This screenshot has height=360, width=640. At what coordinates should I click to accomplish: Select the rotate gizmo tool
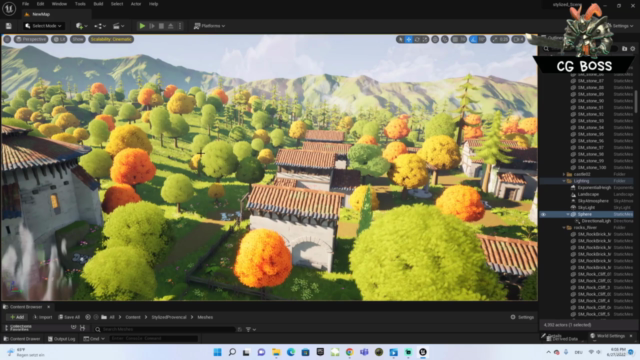tap(417, 39)
